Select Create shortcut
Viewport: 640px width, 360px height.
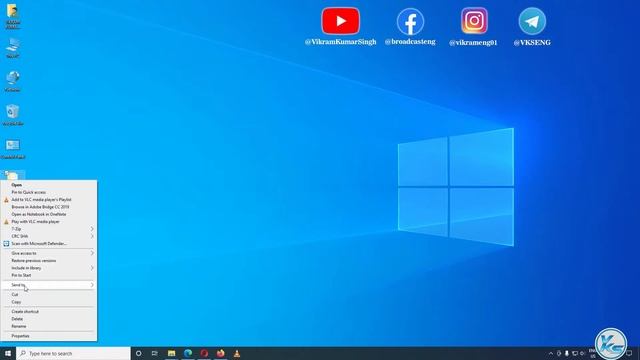(x=49, y=311)
